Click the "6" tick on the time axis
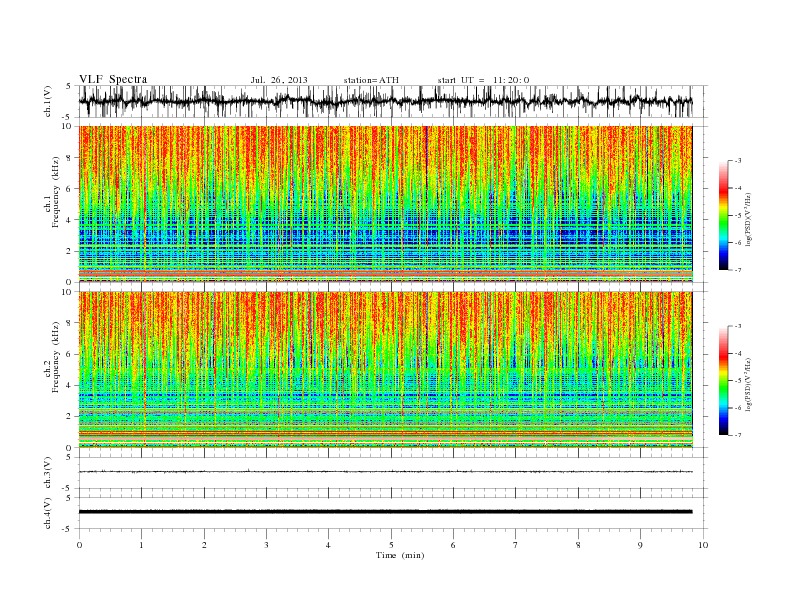The width and height of the screenshot is (792, 612). click(453, 545)
